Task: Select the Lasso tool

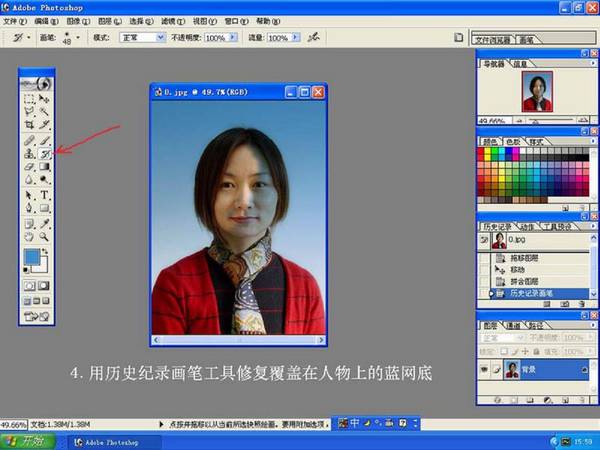Action: pyautogui.click(x=29, y=112)
